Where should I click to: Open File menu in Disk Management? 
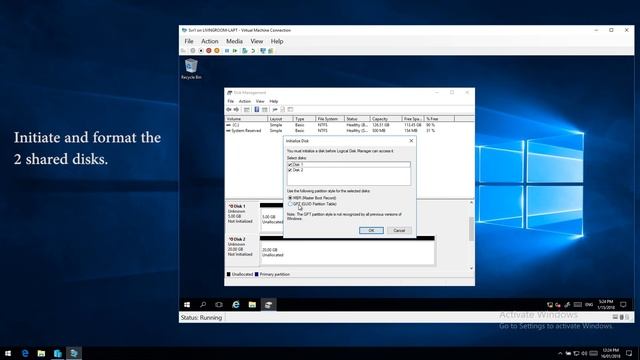(231, 101)
